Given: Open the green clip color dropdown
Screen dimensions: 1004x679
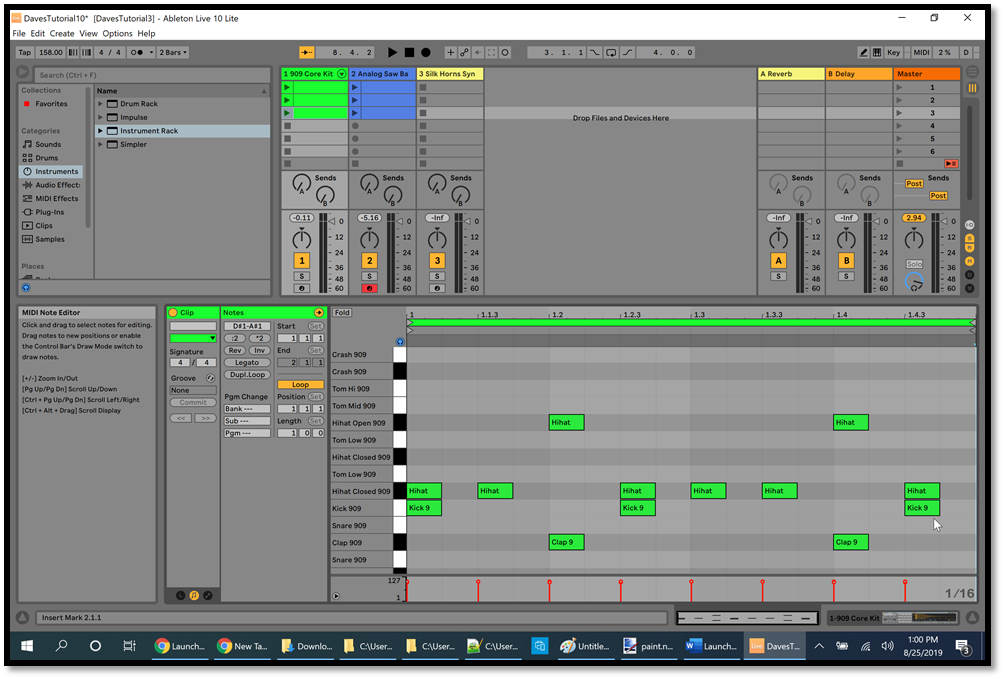Looking at the screenshot, I should pyautogui.click(x=193, y=338).
